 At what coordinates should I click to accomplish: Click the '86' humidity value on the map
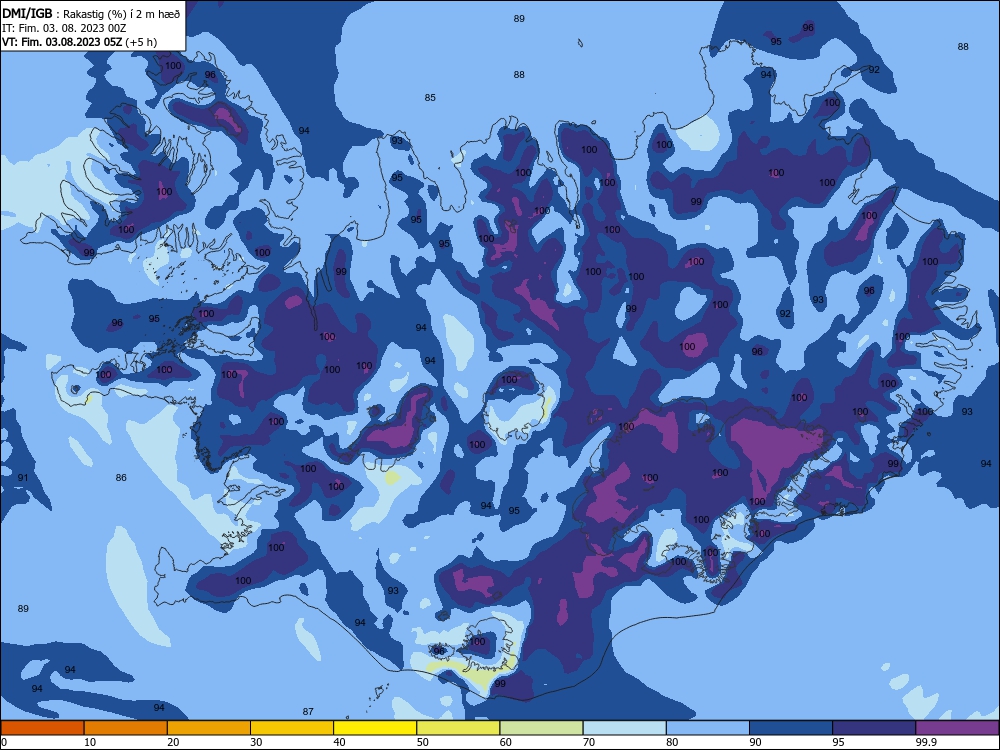[x=121, y=477]
